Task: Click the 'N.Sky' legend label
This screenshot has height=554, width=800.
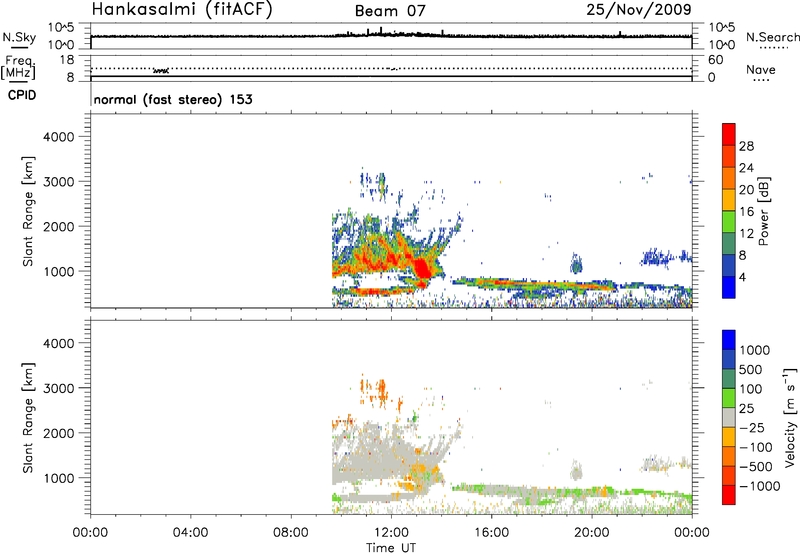Action: (19, 37)
